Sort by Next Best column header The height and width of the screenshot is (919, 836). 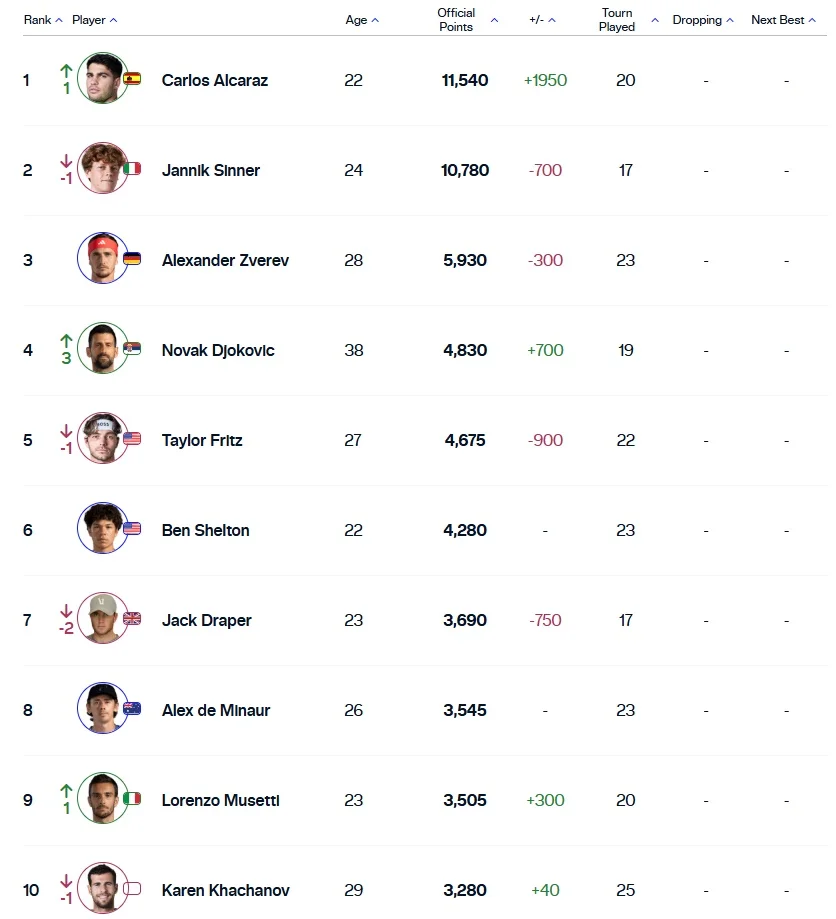[784, 20]
